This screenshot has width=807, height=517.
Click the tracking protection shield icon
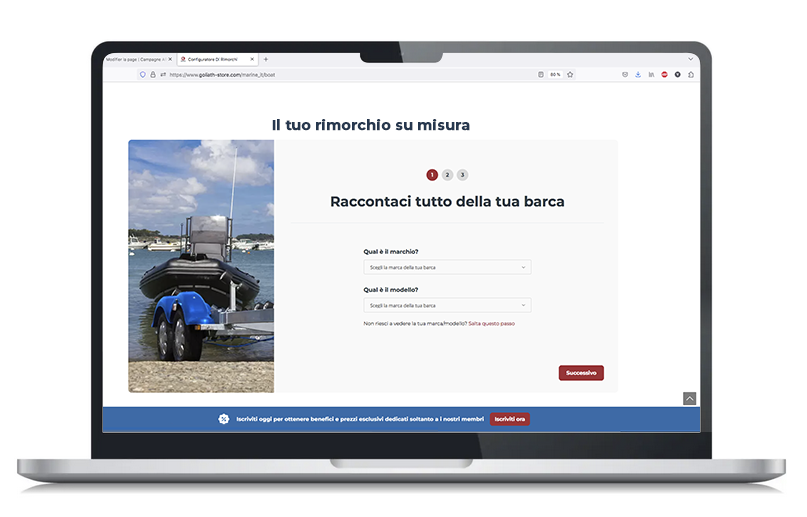click(x=143, y=74)
